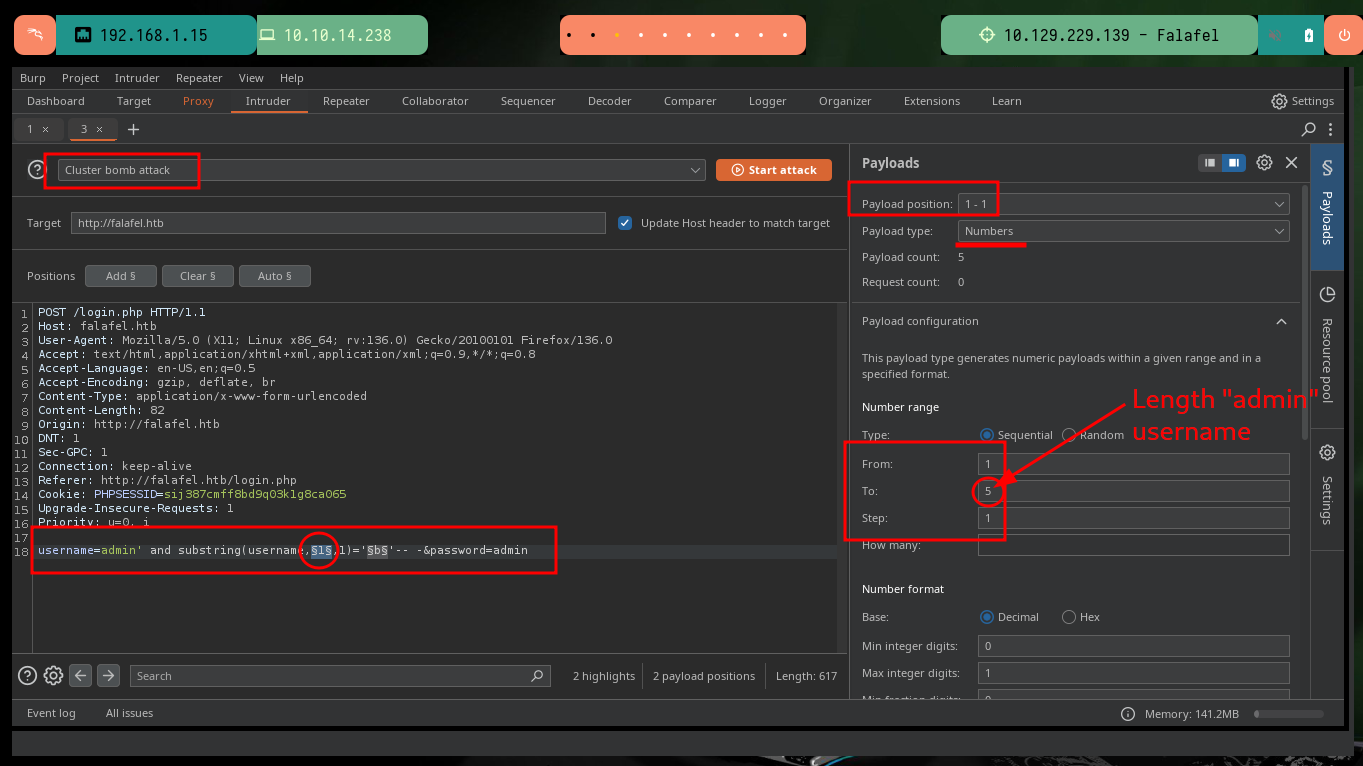The height and width of the screenshot is (766, 1363).
Task: Open the Event log
Action: 51,713
